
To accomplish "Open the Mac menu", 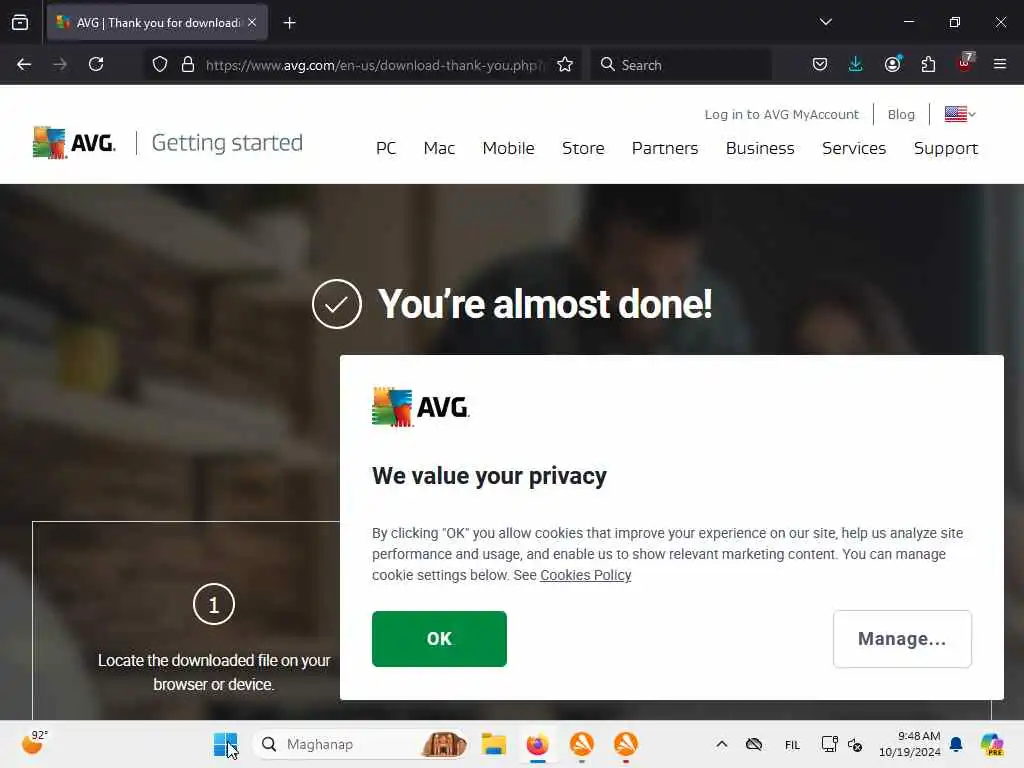I will click(439, 148).
